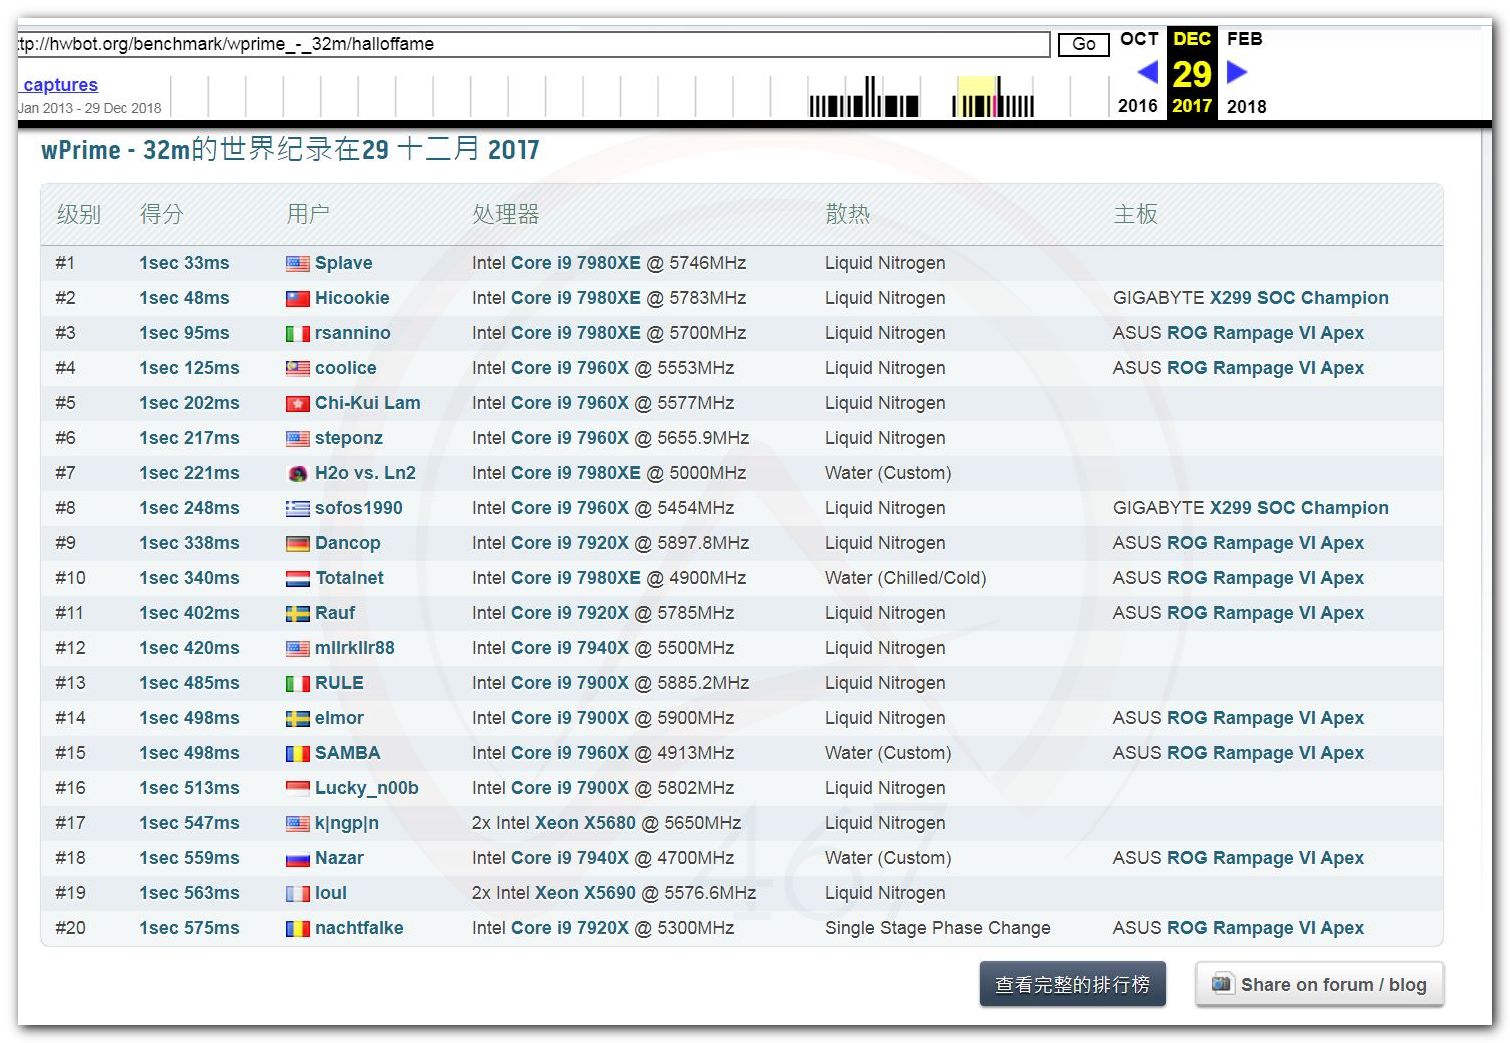The height and width of the screenshot is (1043, 1510).
Task: Click the Romania flag beside nachtfalke
Action: (297, 929)
